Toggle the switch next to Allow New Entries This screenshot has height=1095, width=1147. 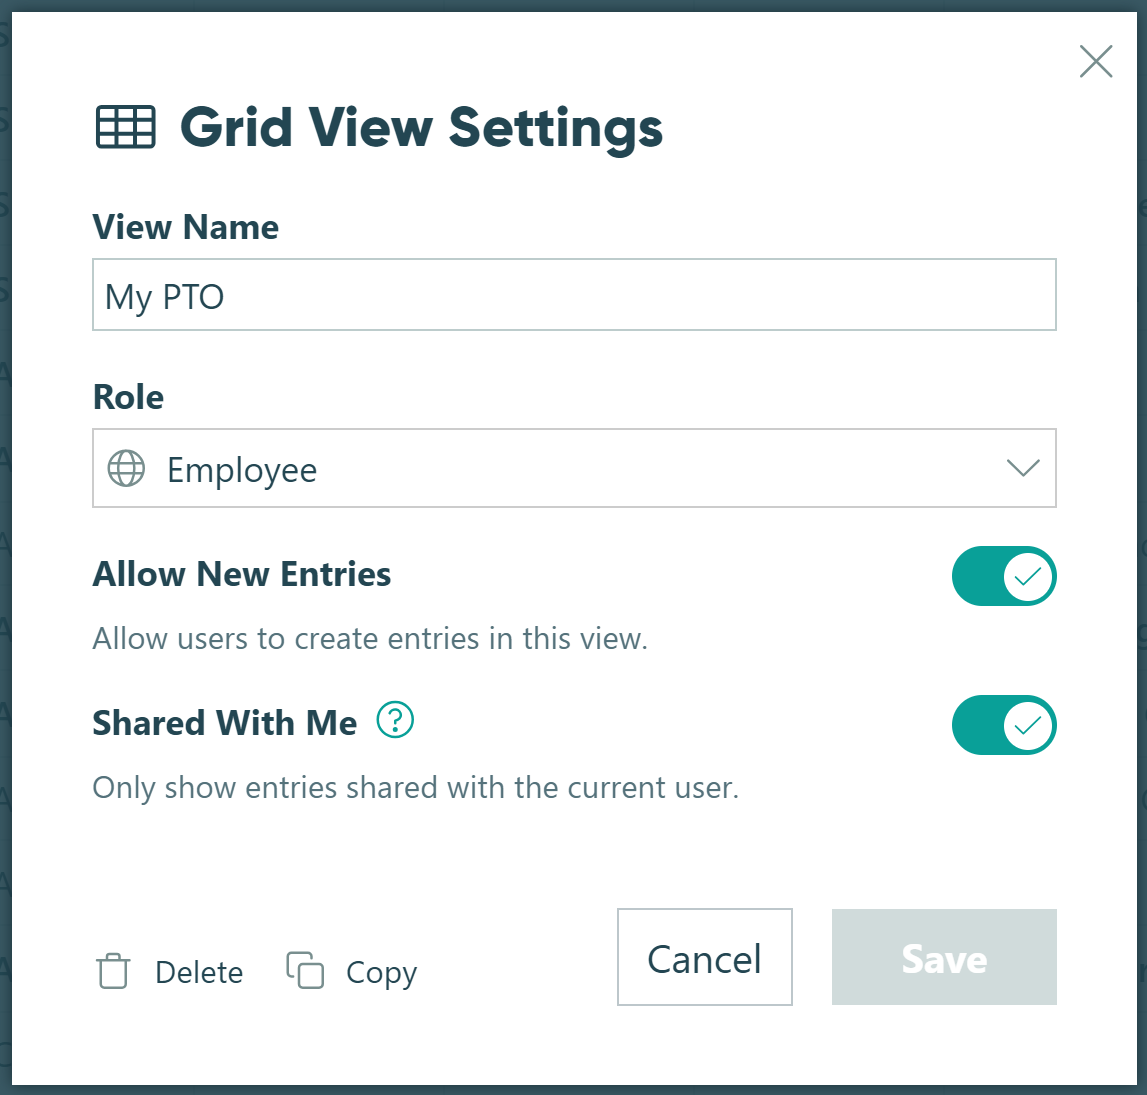click(1004, 576)
